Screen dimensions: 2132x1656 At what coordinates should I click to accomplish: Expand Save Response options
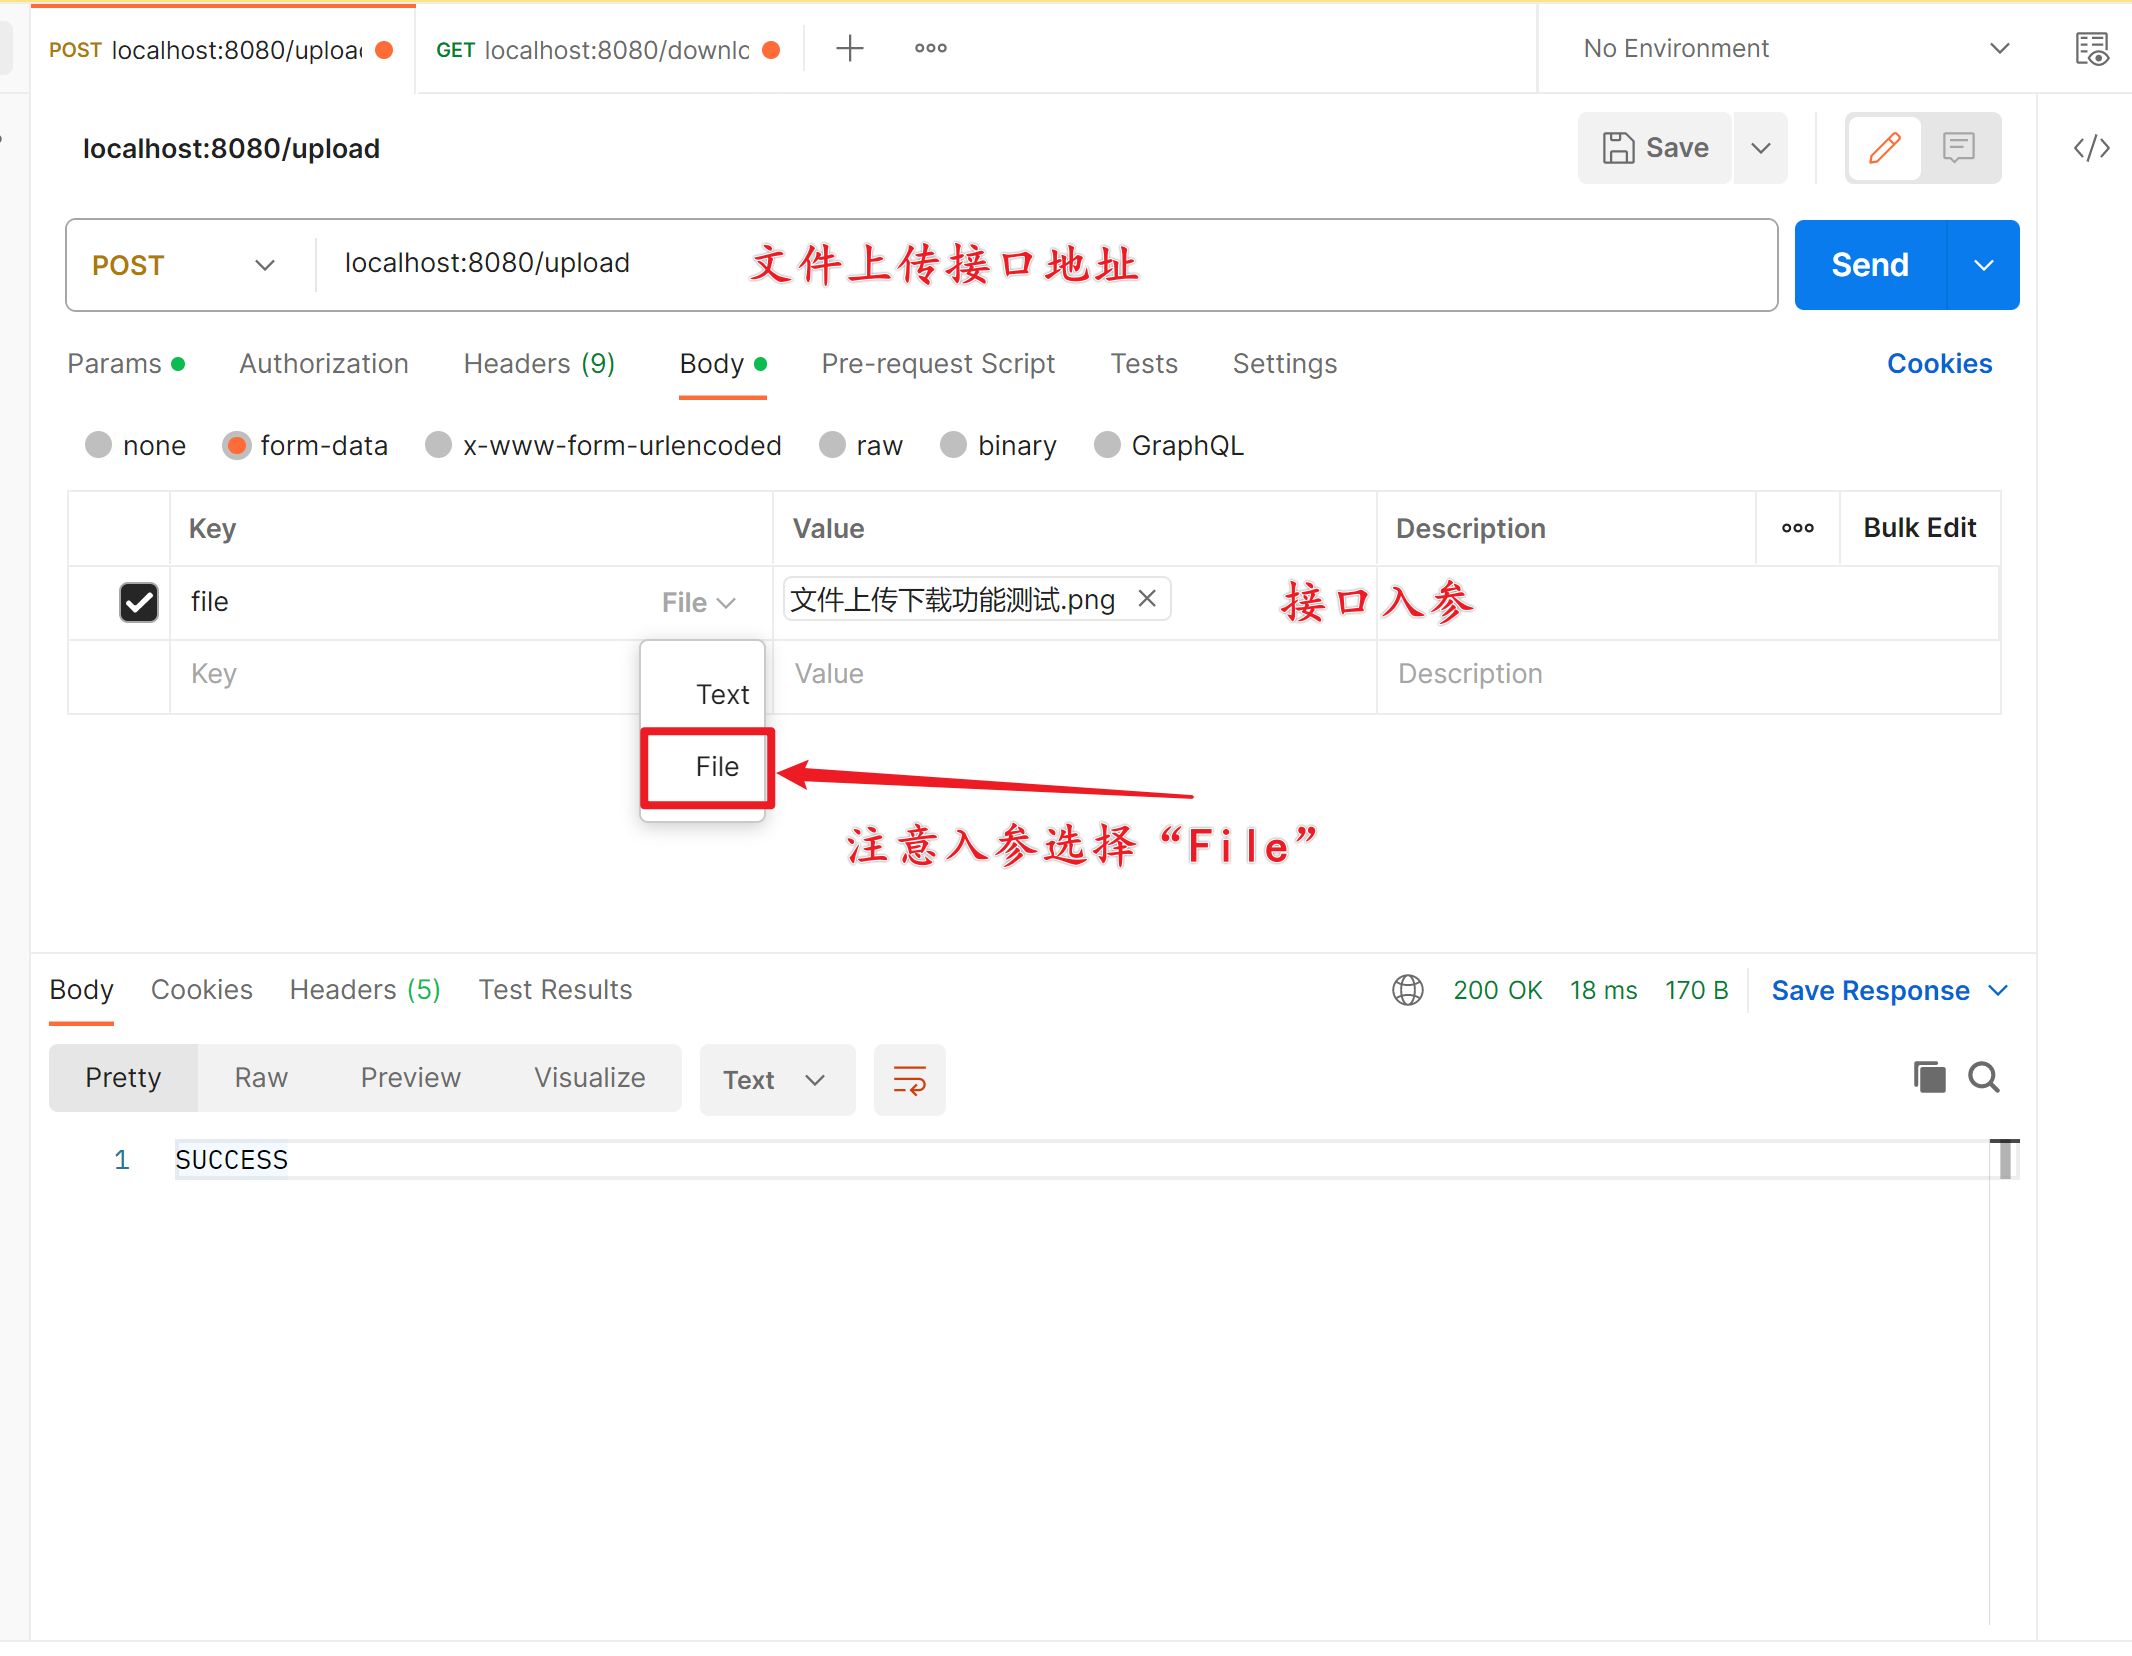(1998, 990)
